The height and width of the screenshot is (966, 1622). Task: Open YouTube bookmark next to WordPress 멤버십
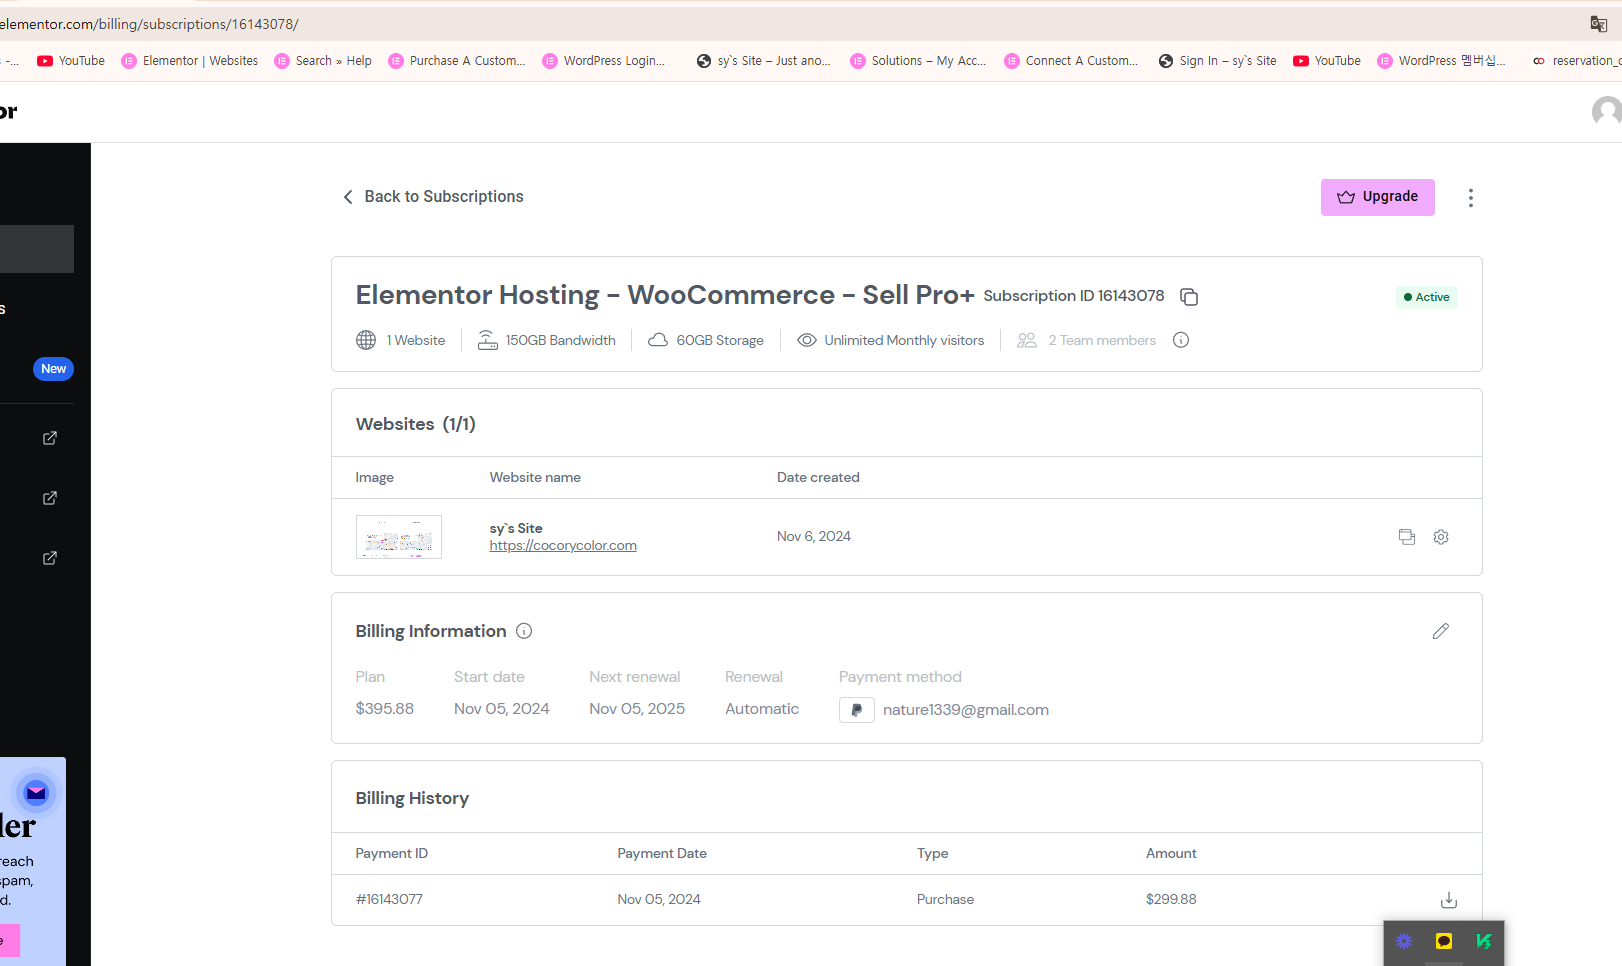pyautogui.click(x=1327, y=61)
